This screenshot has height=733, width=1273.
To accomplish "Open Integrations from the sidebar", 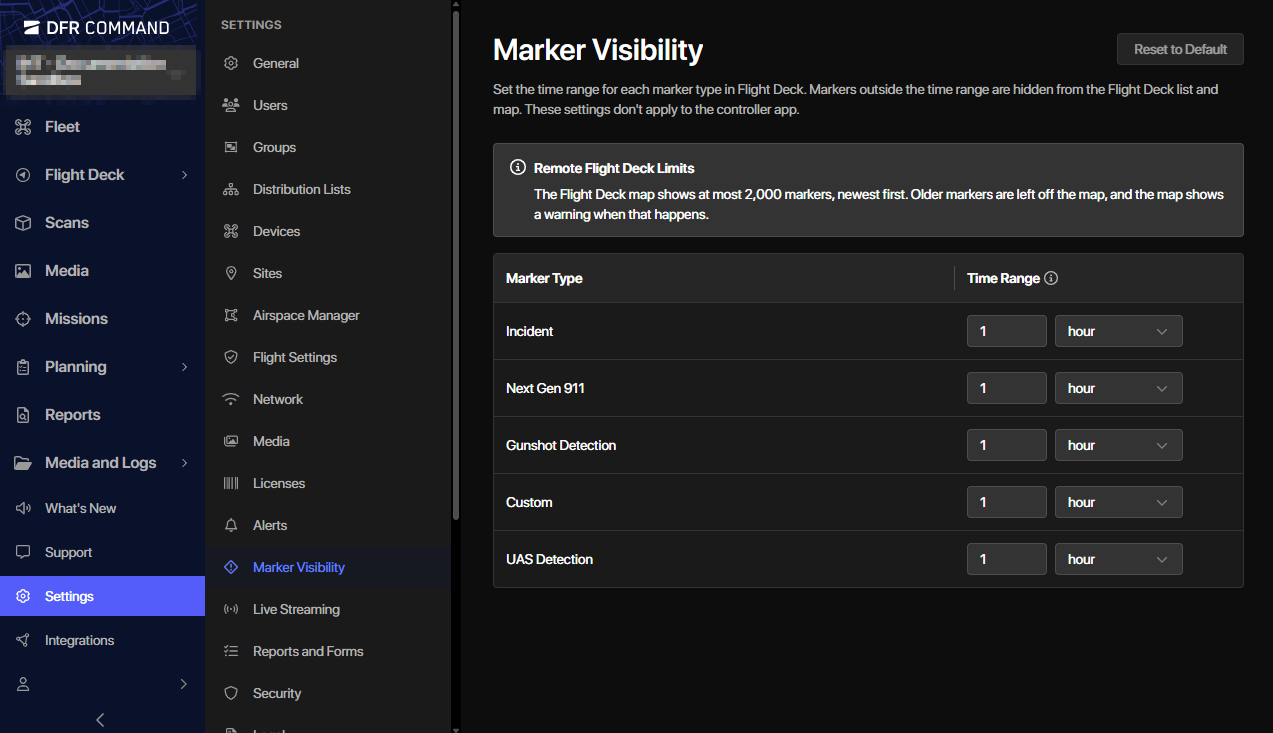I will point(102,640).
